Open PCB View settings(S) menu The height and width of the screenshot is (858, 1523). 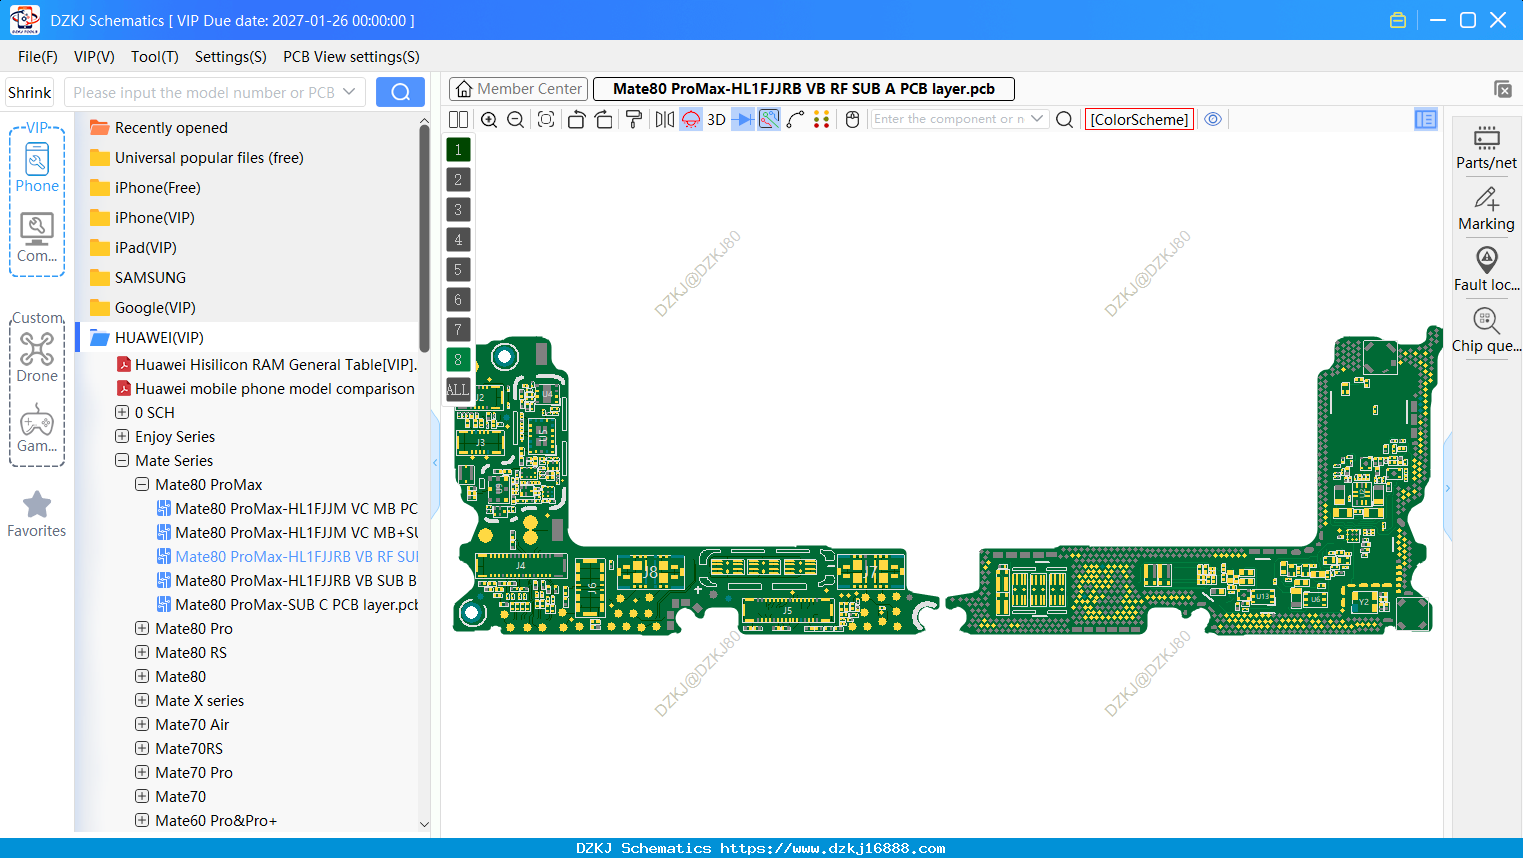coord(351,57)
